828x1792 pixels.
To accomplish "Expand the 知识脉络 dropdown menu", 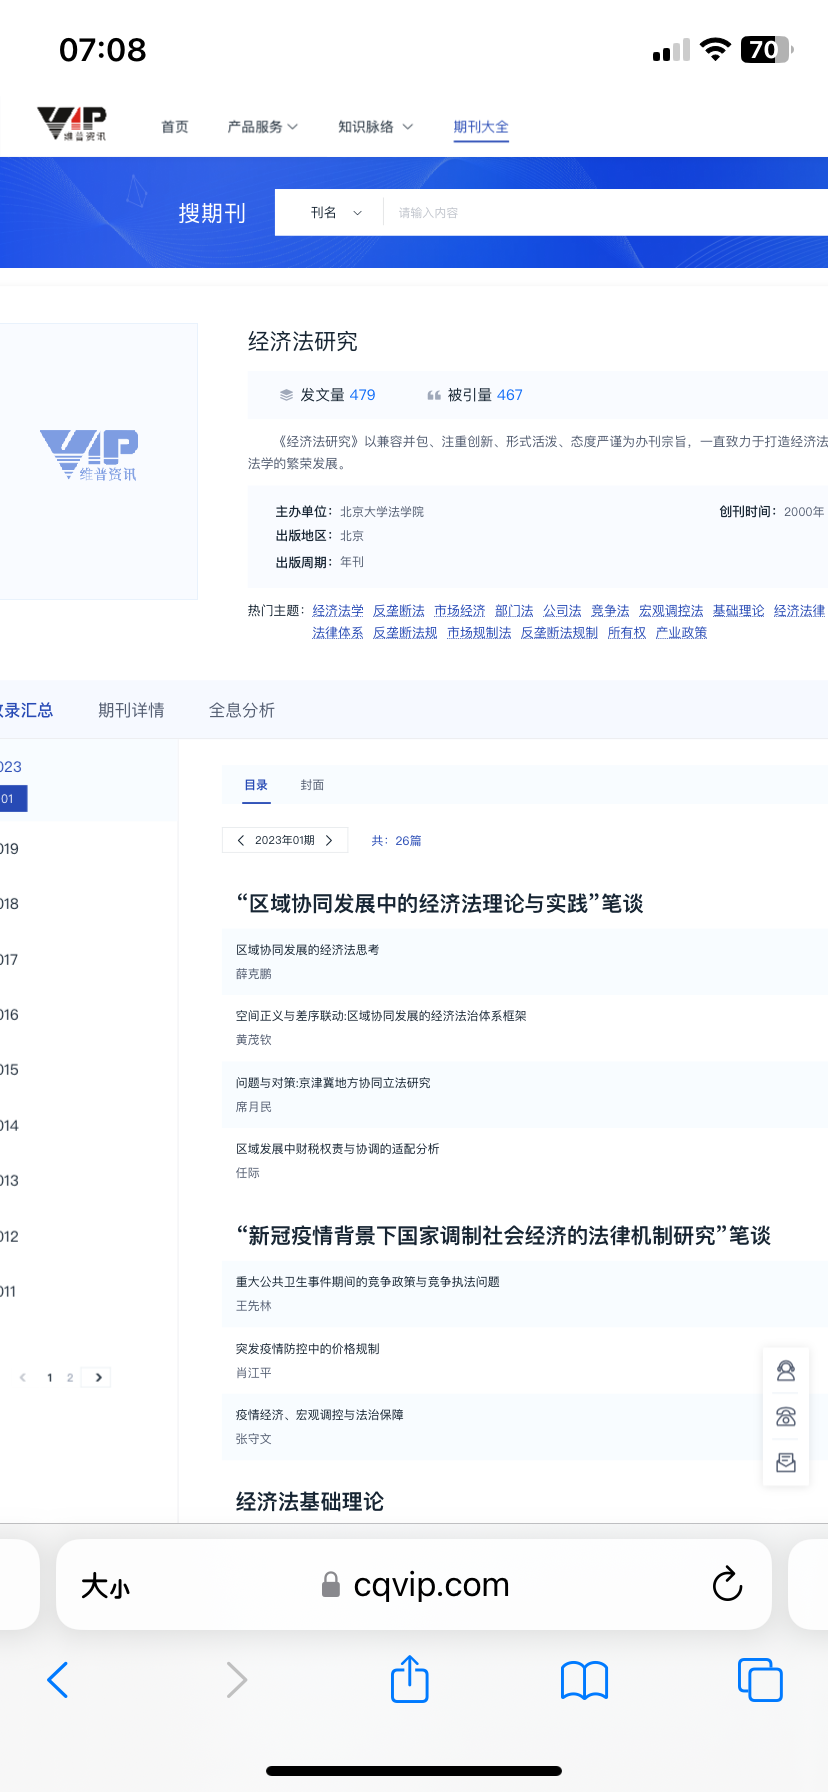I will coord(375,127).
